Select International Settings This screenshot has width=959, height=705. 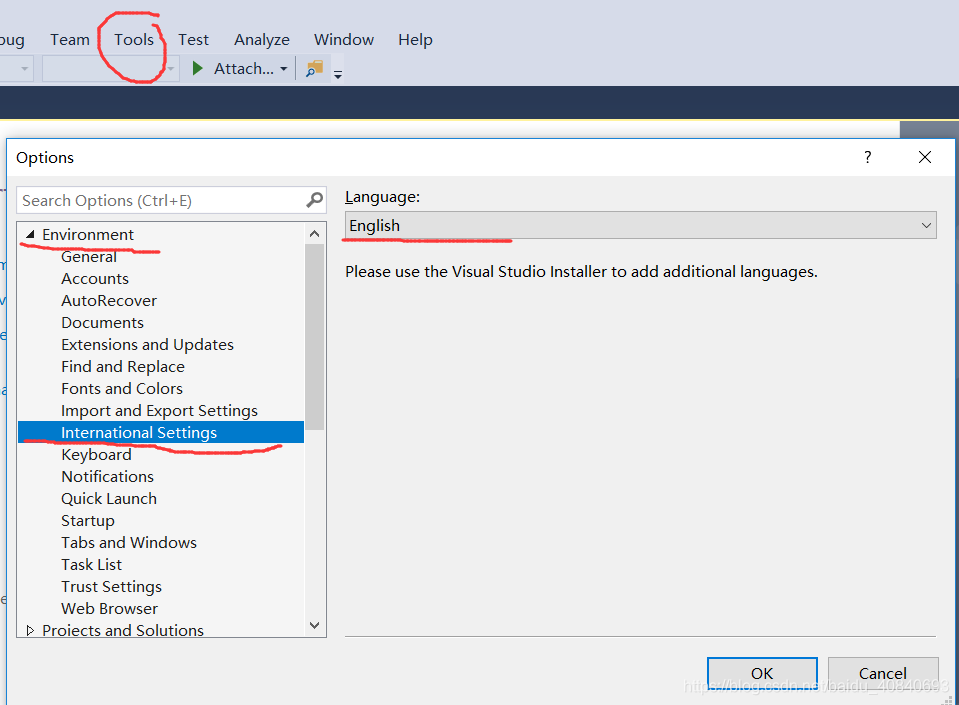(x=161, y=432)
